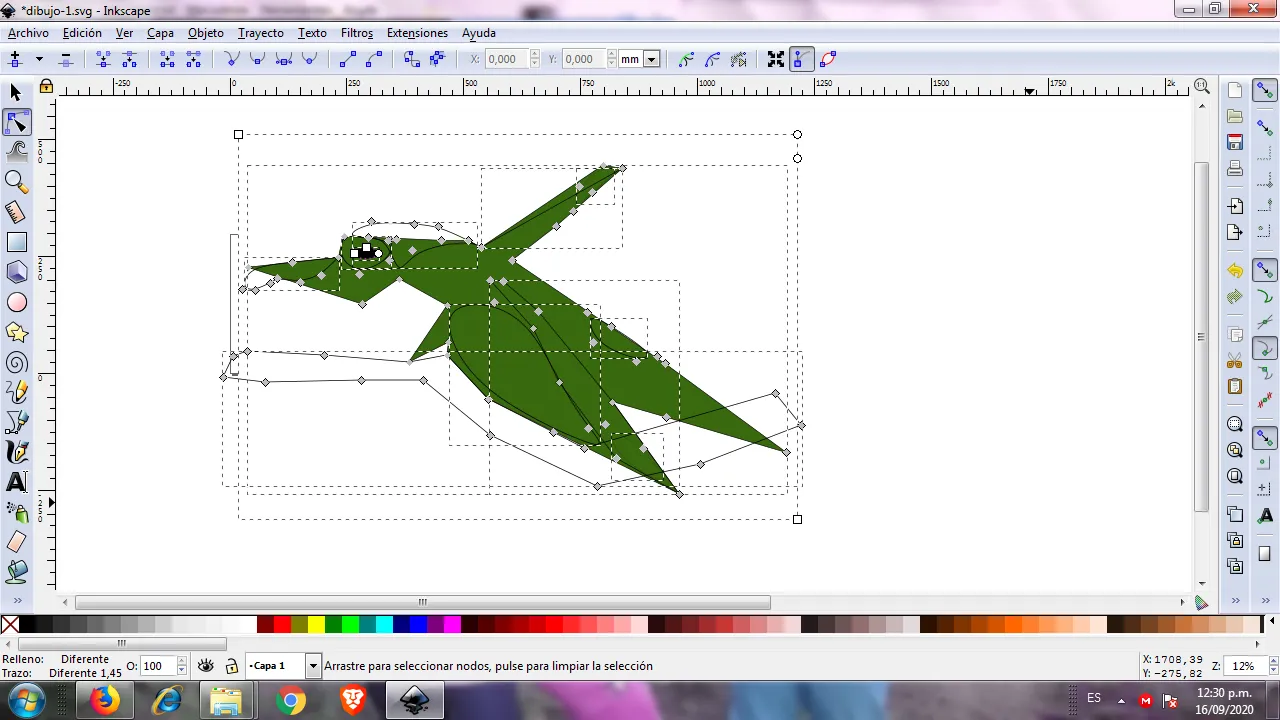
Task: Select the Pencil freehand tool
Action: pos(16,392)
